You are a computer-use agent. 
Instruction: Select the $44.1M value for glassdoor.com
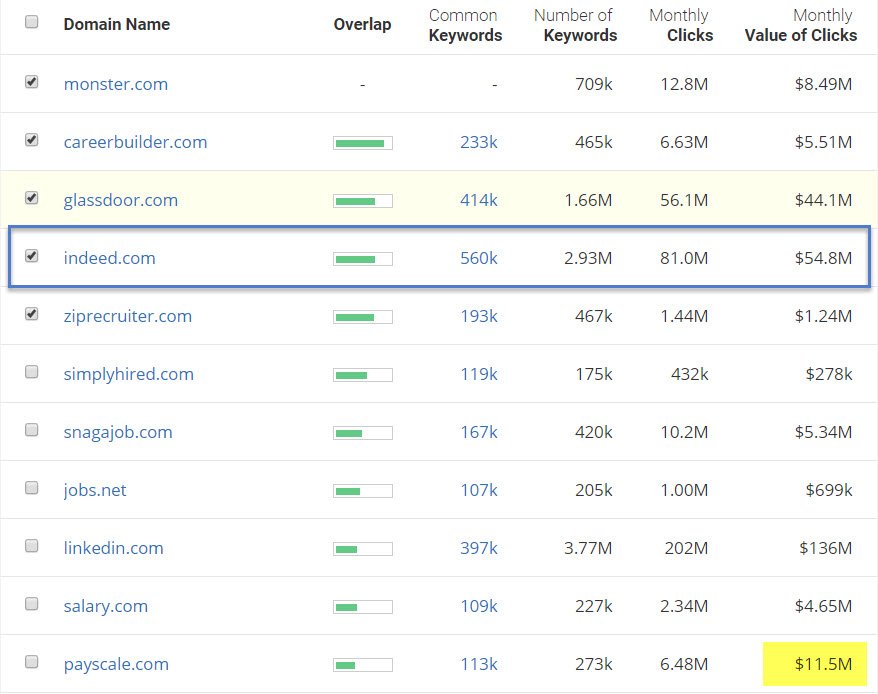823,201
